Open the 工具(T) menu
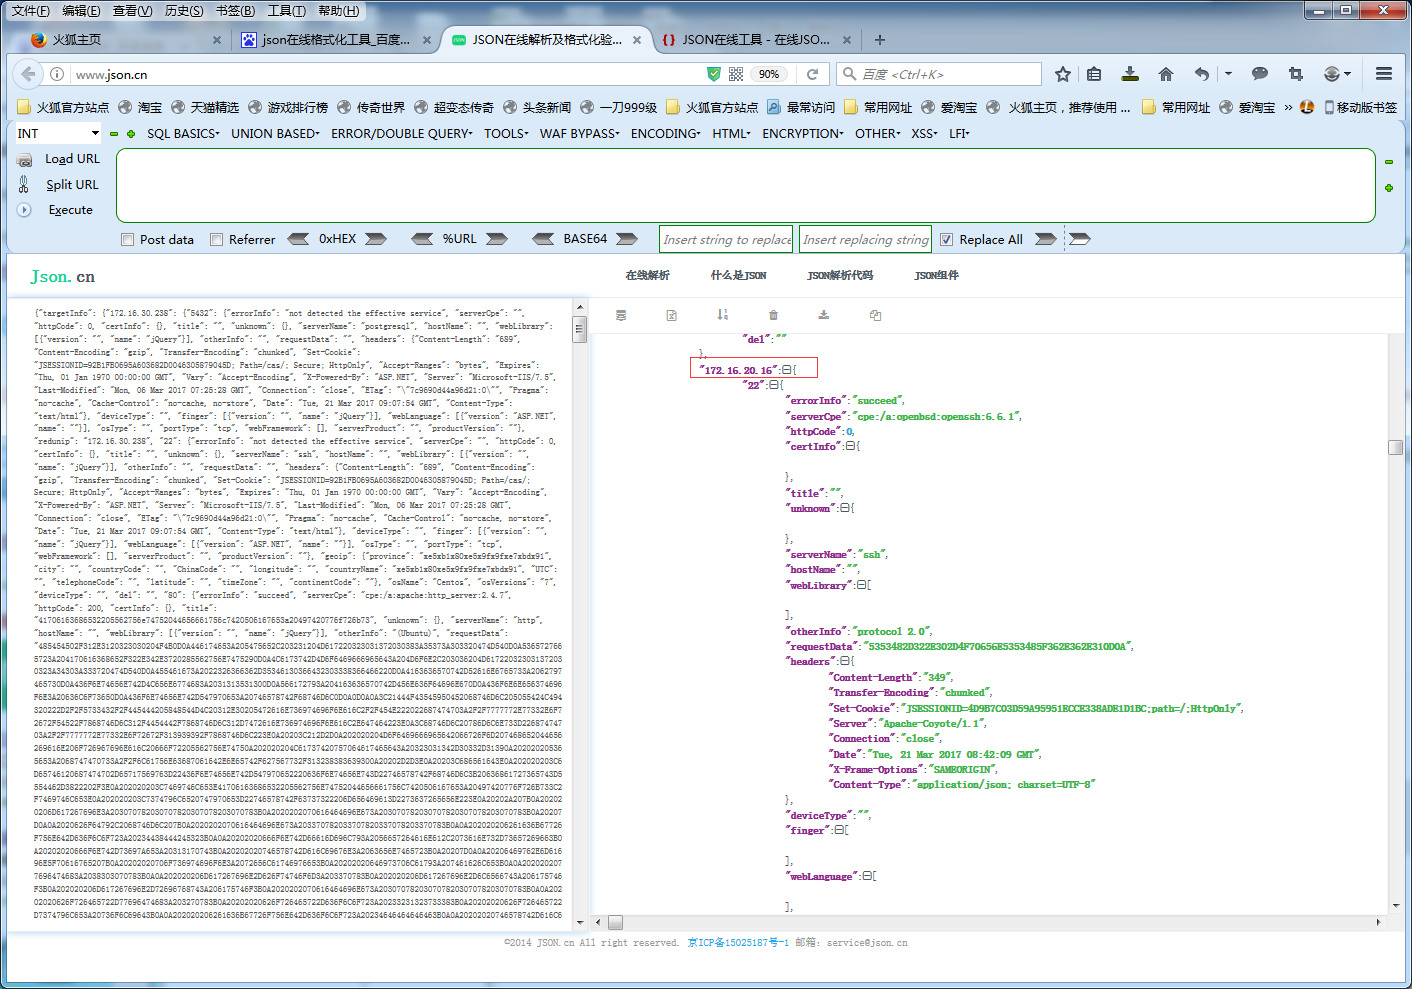1412x989 pixels. (x=286, y=11)
